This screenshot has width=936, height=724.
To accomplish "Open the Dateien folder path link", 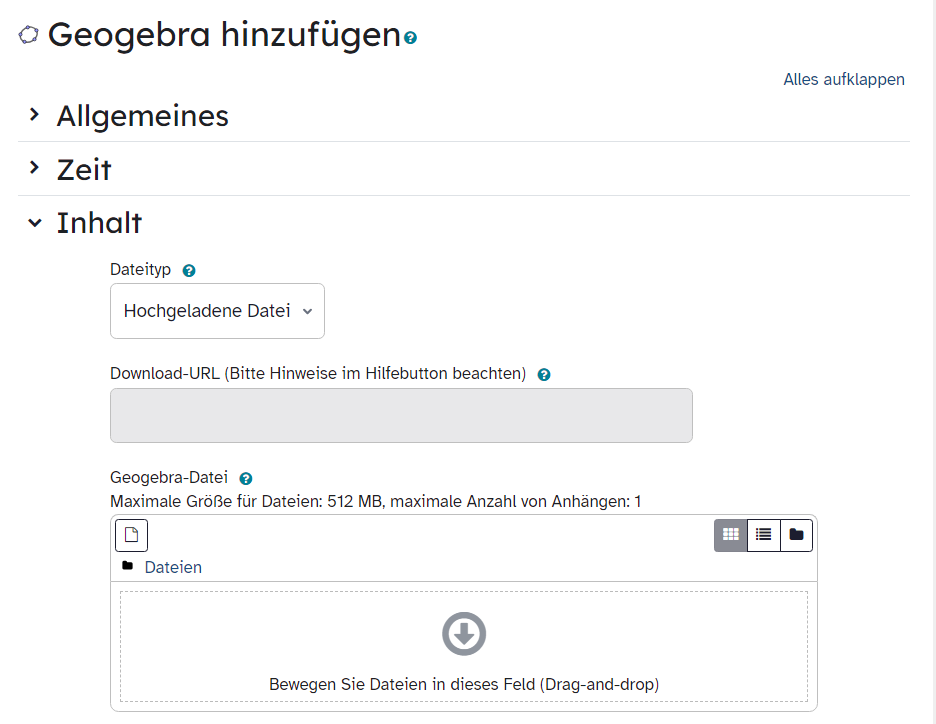I will click(173, 568).
